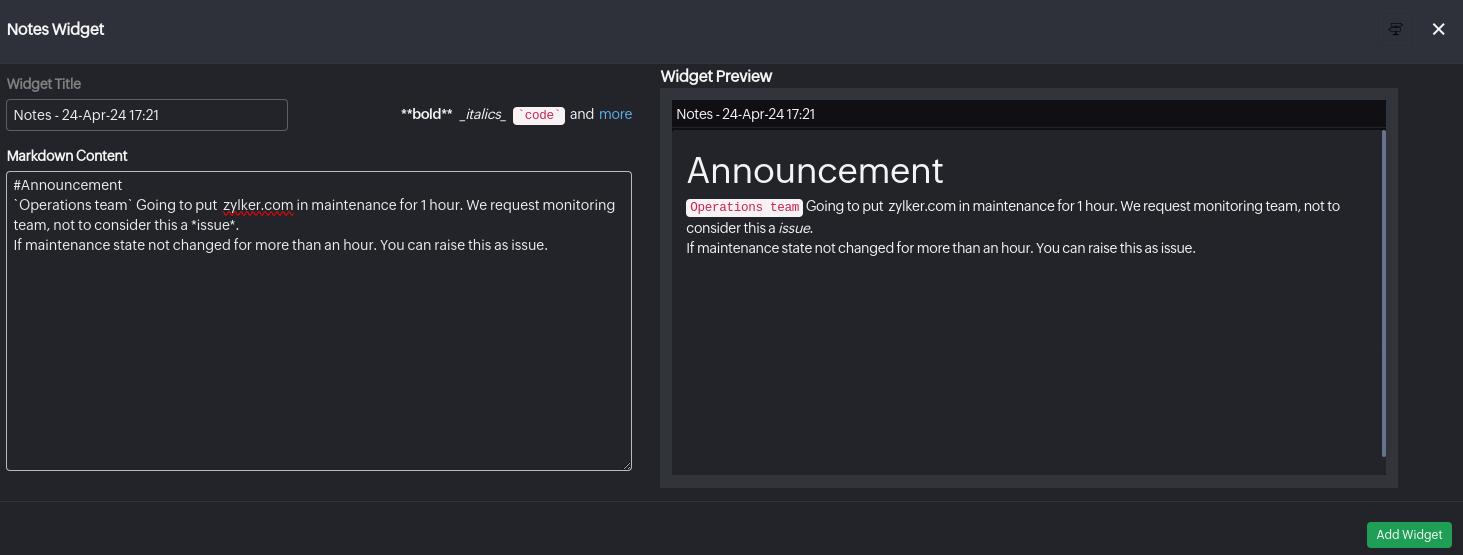Screen dimensions: 1463x555
Task: Click the 'Notes Widget' dialog title
Action: pos(56,30)
